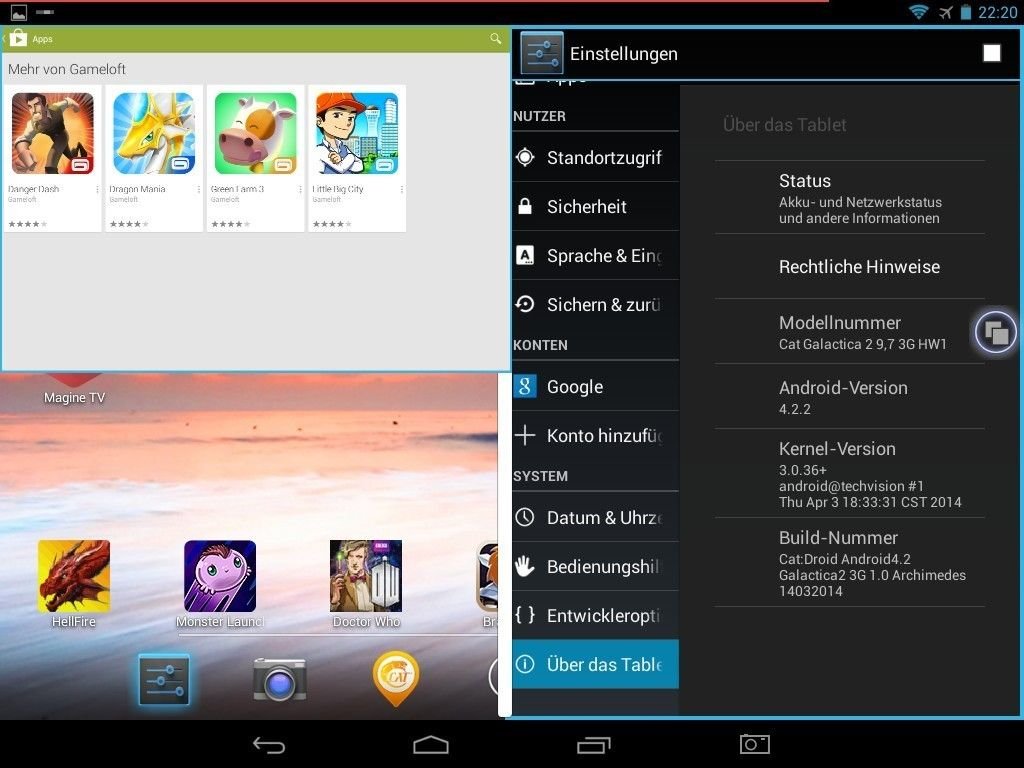This screenshot has width=1024, height=768.
Task: Open overflow menu on Green Farm 3 card
Action: 300,189
